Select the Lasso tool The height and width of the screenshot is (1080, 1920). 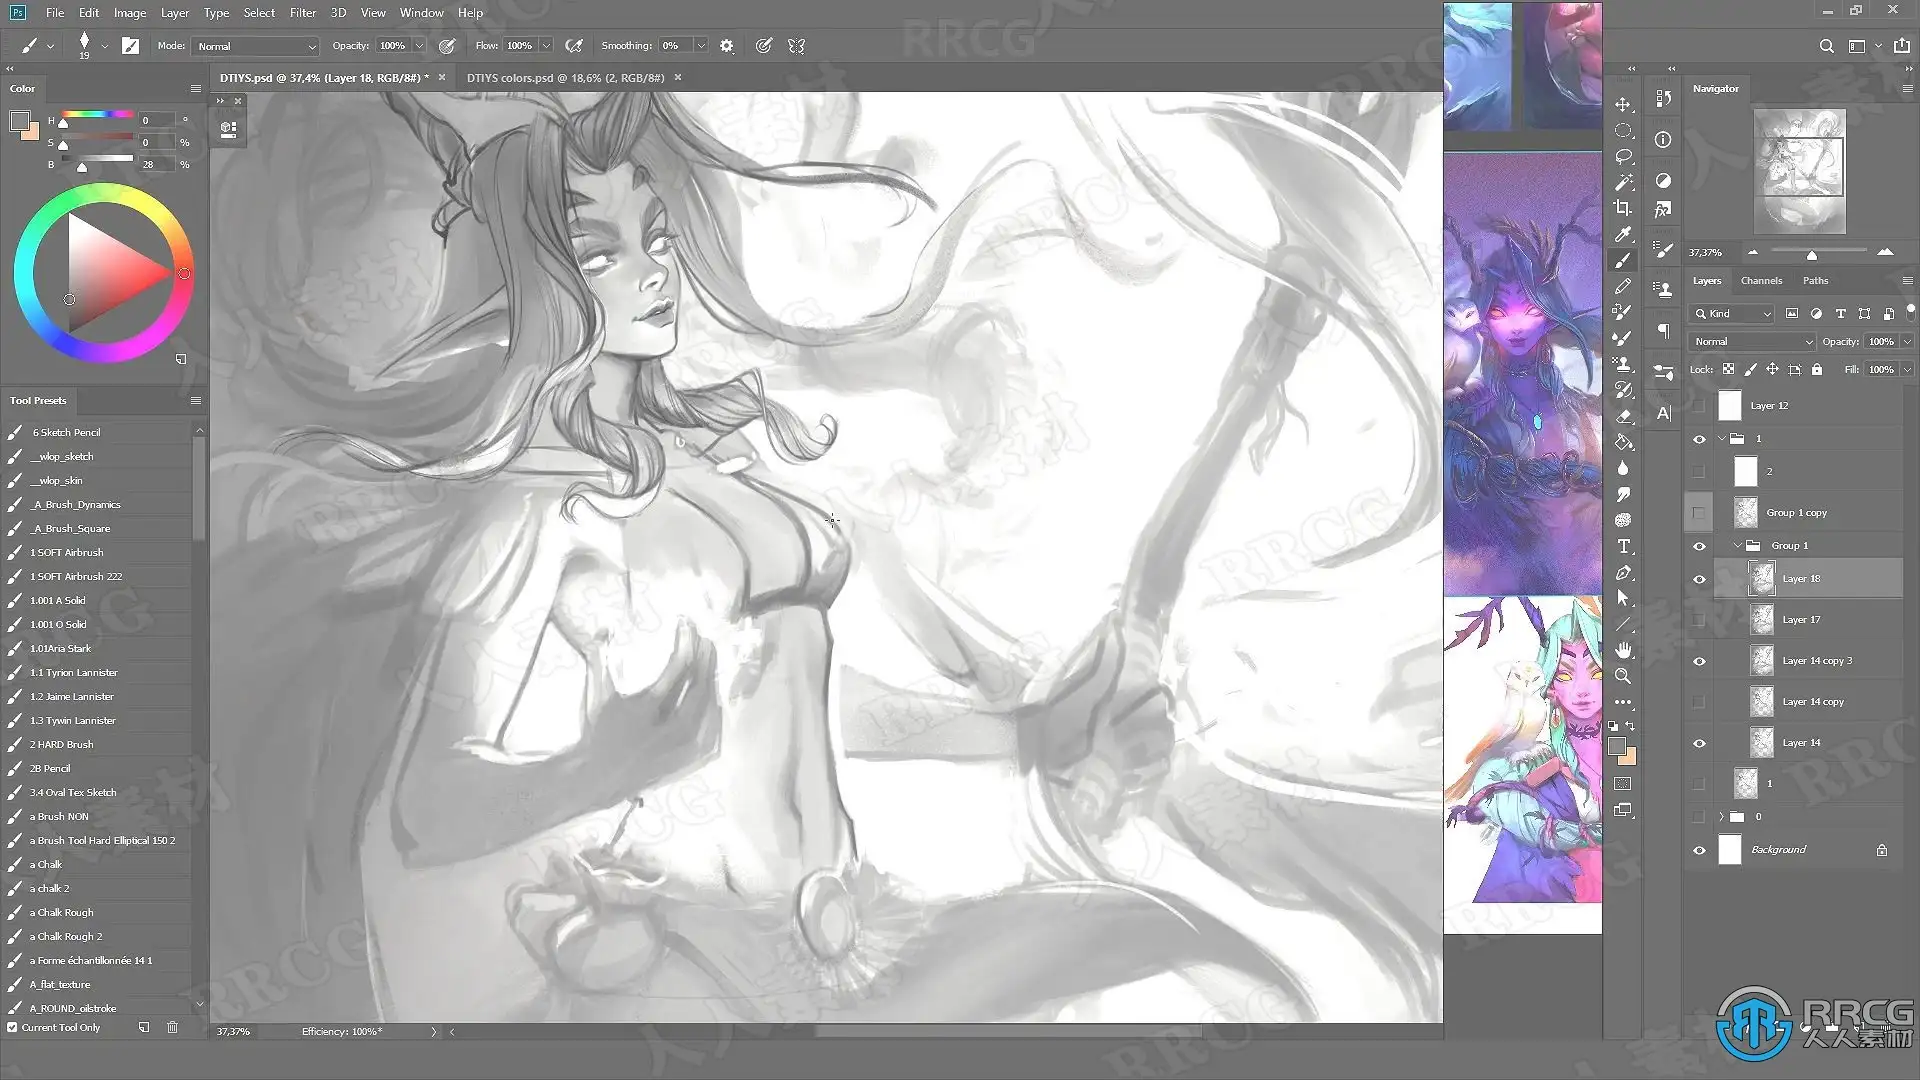point(1623,156)
